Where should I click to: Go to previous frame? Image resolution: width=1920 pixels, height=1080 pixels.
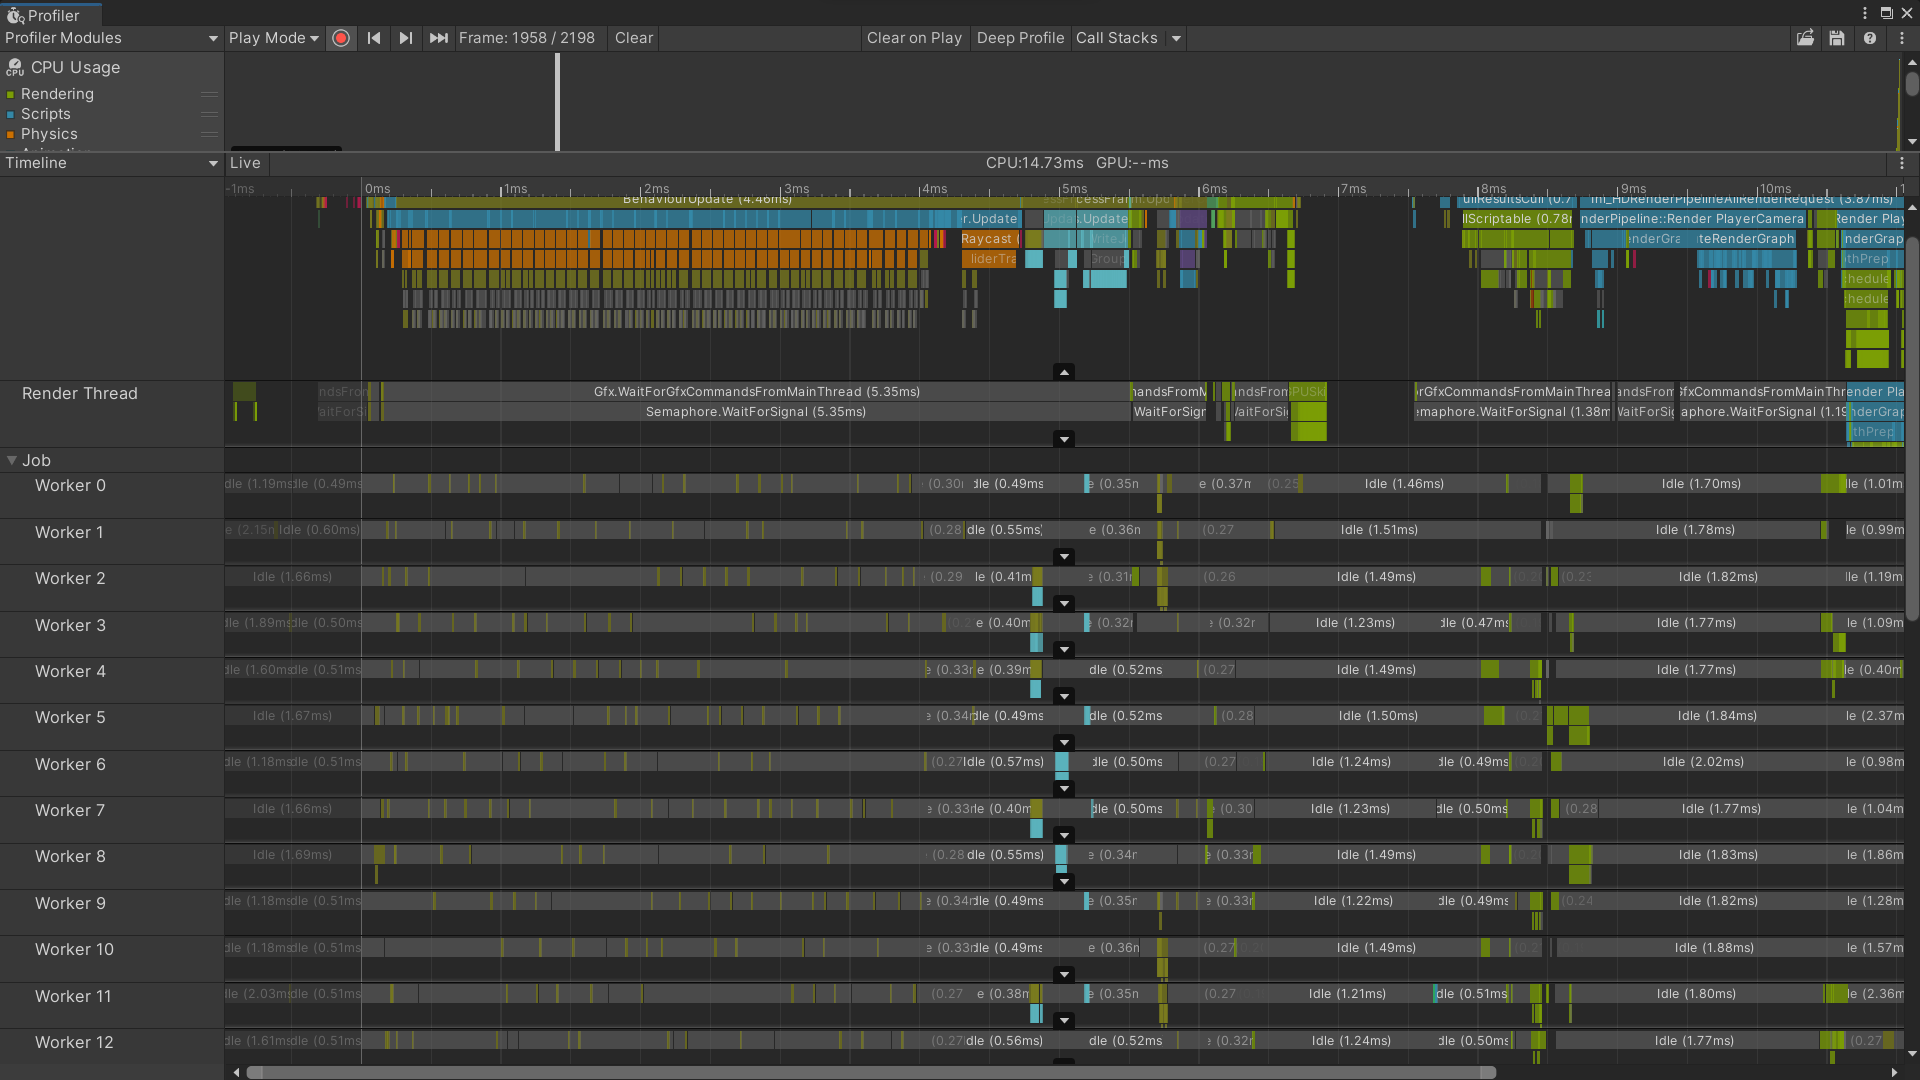374,38
